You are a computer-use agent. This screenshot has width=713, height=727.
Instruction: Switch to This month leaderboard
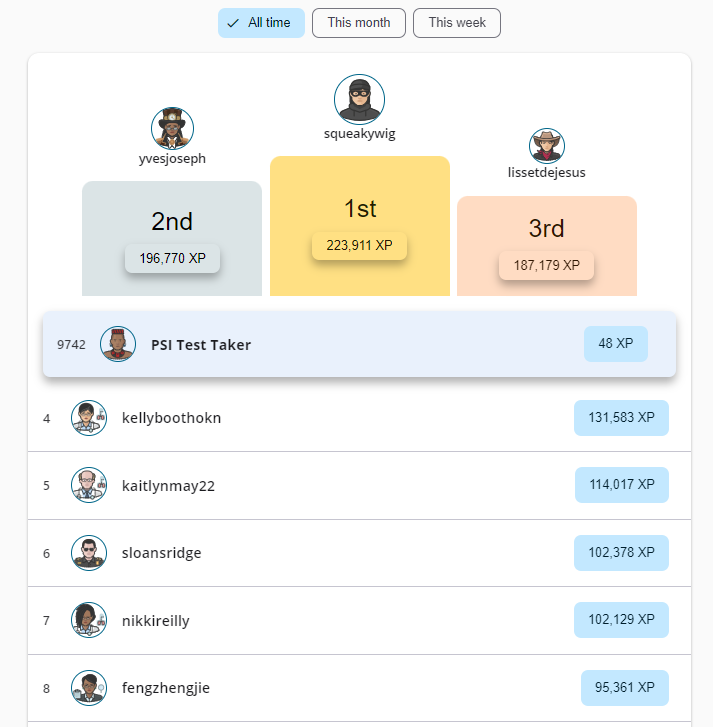click(359, 23)
